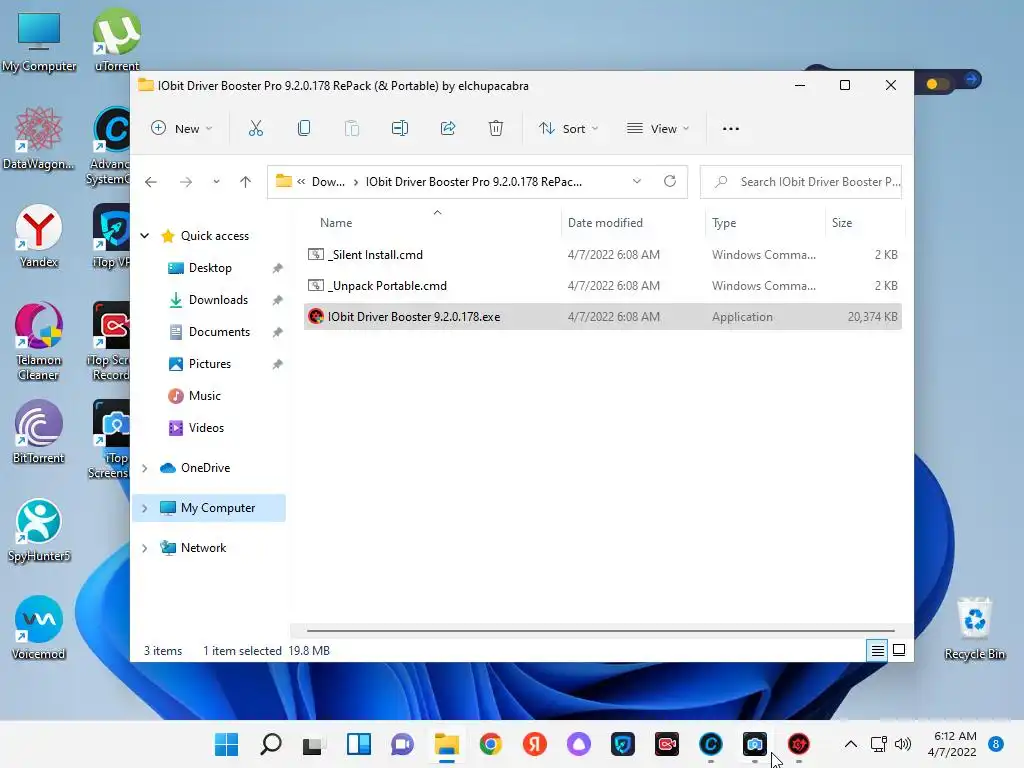Open iTop VPN shield icon on taskbar
The image size is (1024, 768).
622,744
